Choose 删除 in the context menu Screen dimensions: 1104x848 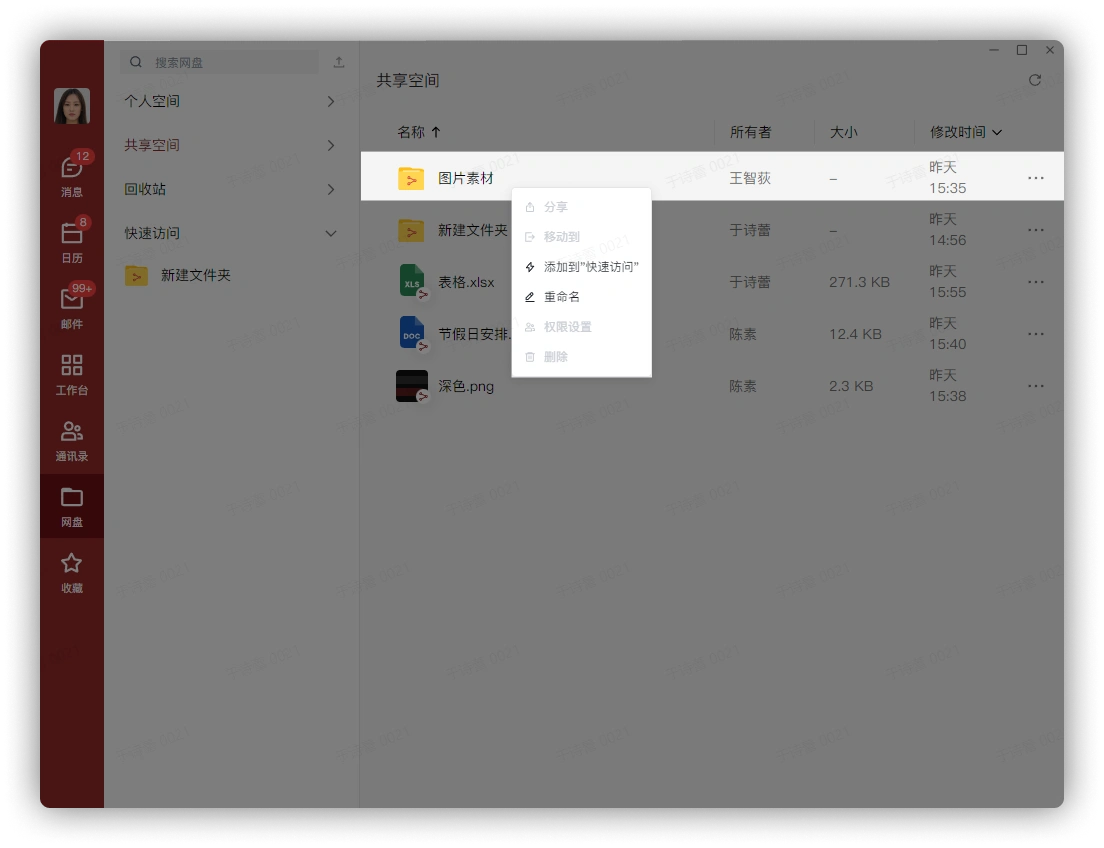(582, 357)
